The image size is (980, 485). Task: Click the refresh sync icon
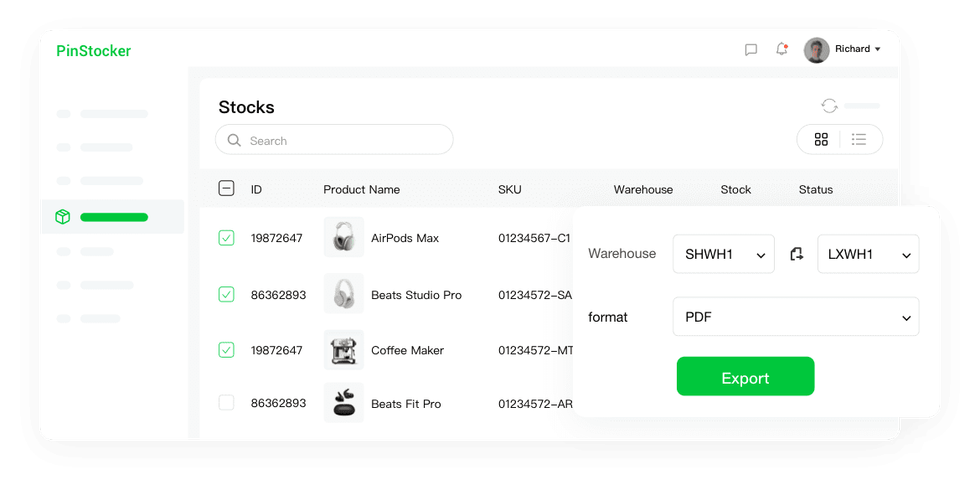coord(829,106)
